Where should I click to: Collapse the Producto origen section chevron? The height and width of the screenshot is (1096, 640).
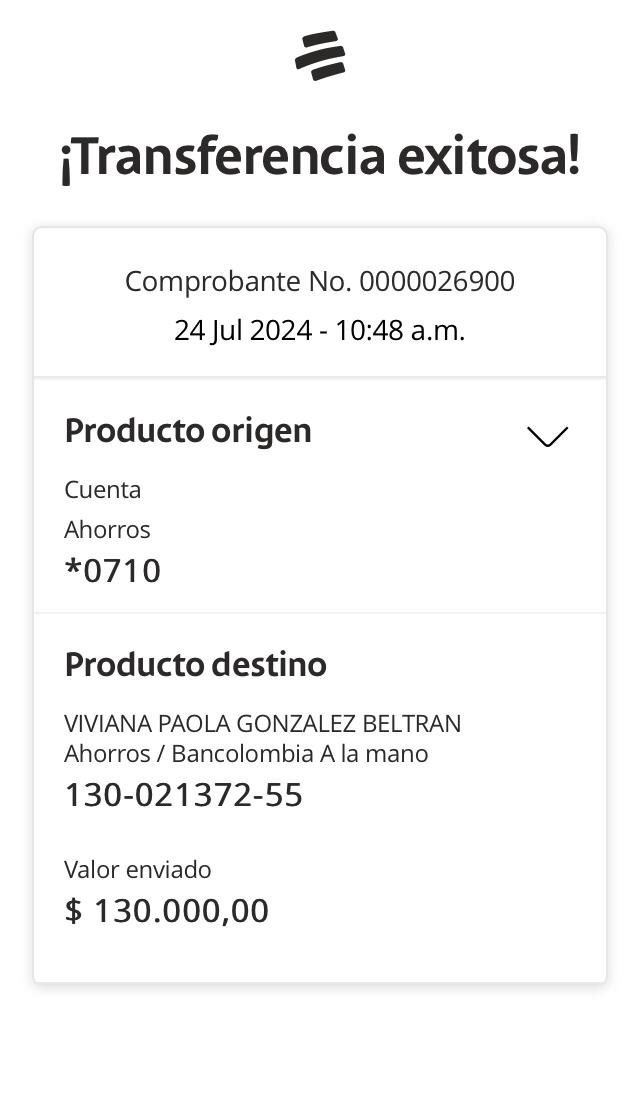click(547, 436)
